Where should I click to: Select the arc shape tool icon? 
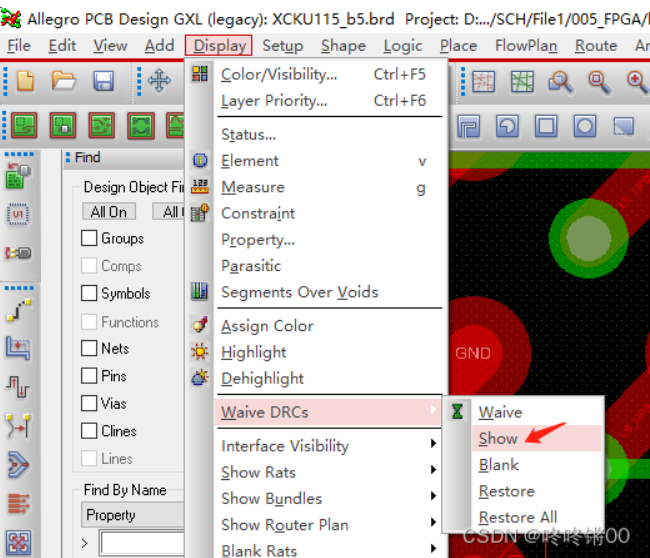click(x=508, y=126)
